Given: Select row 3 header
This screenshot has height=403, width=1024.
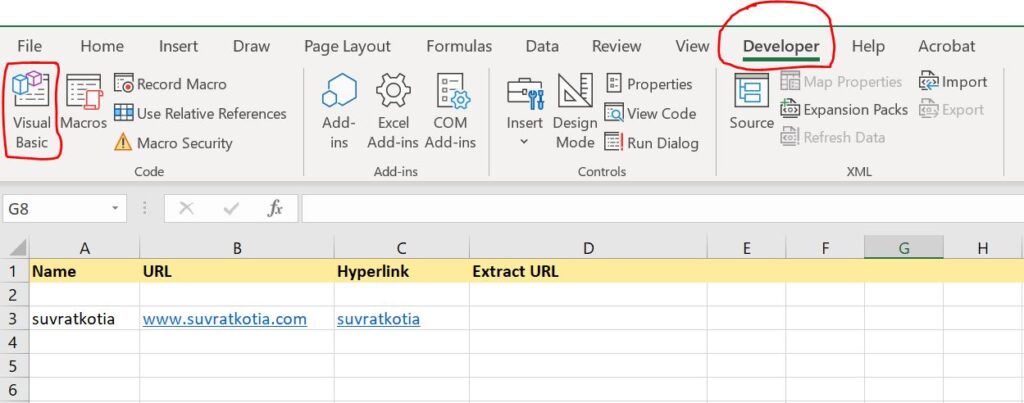Looking at the screenshot, I should coord(14,319).
